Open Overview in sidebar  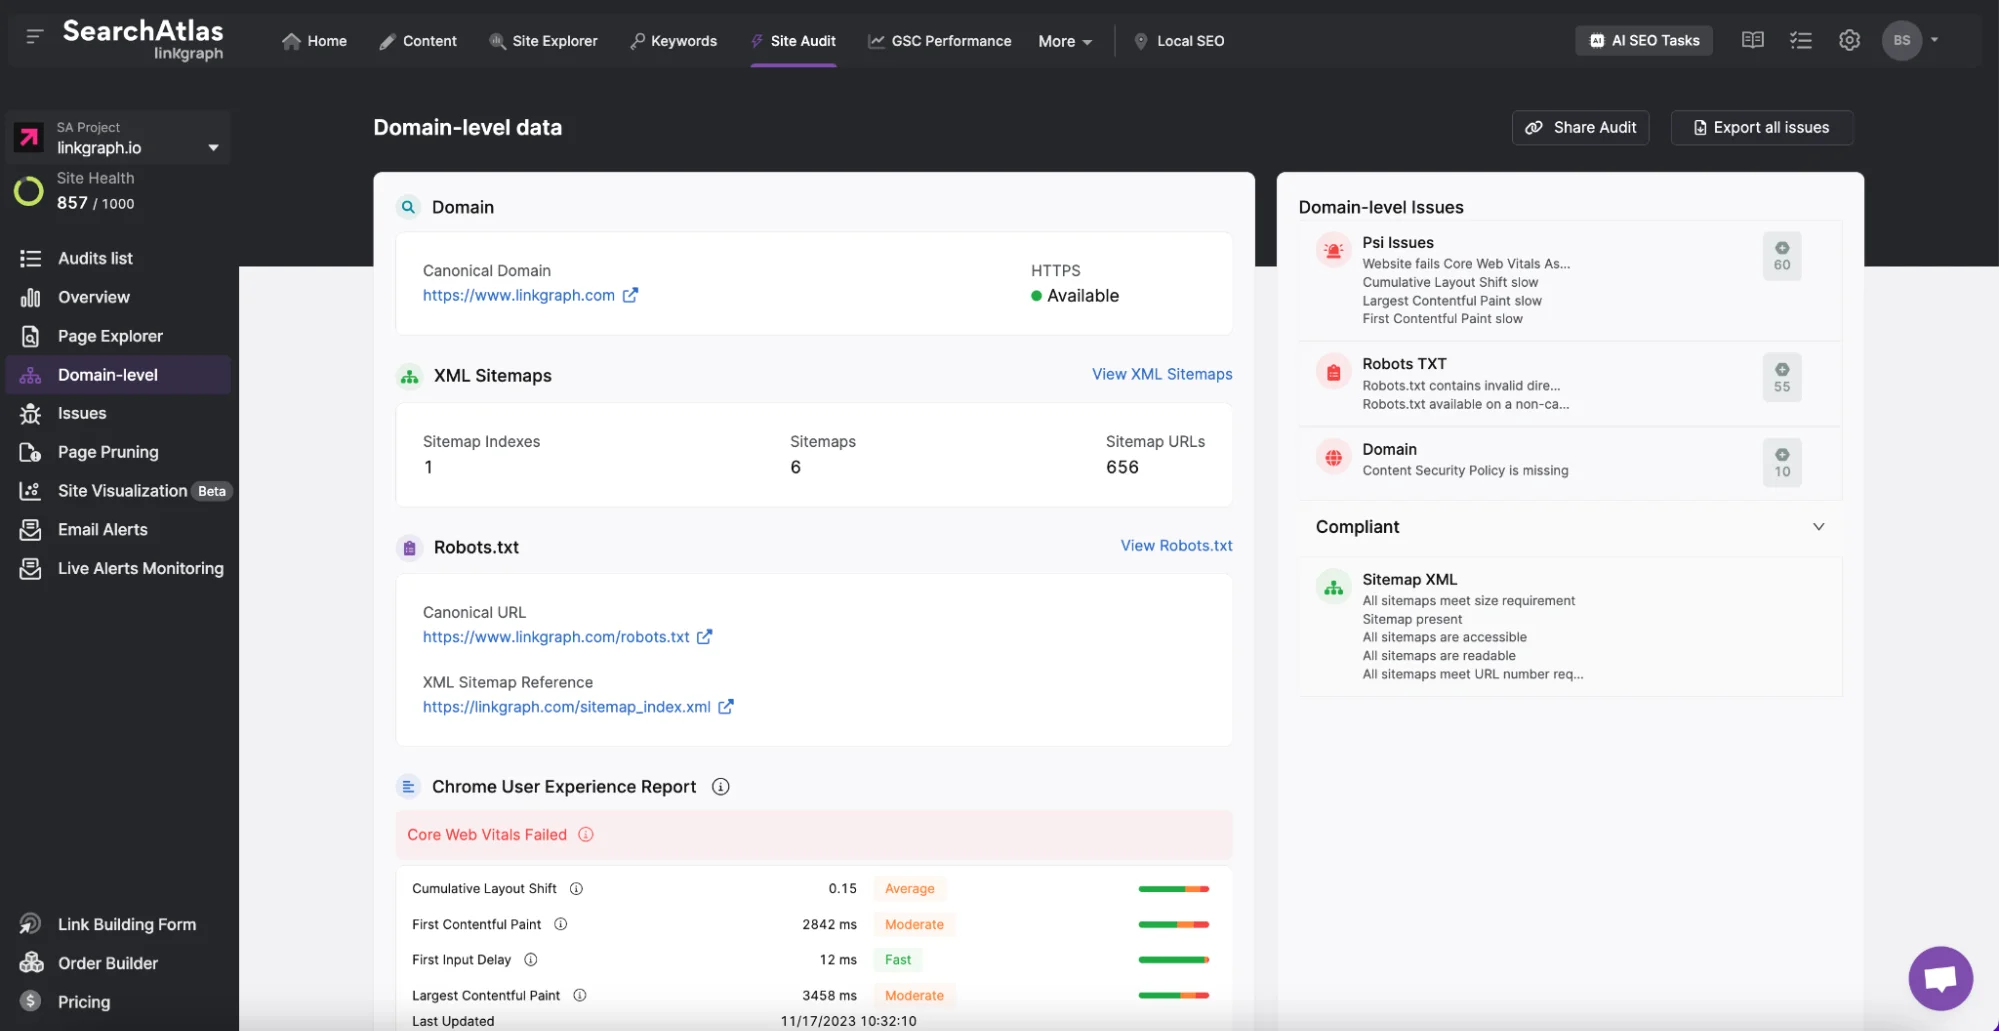coord(118,297)
